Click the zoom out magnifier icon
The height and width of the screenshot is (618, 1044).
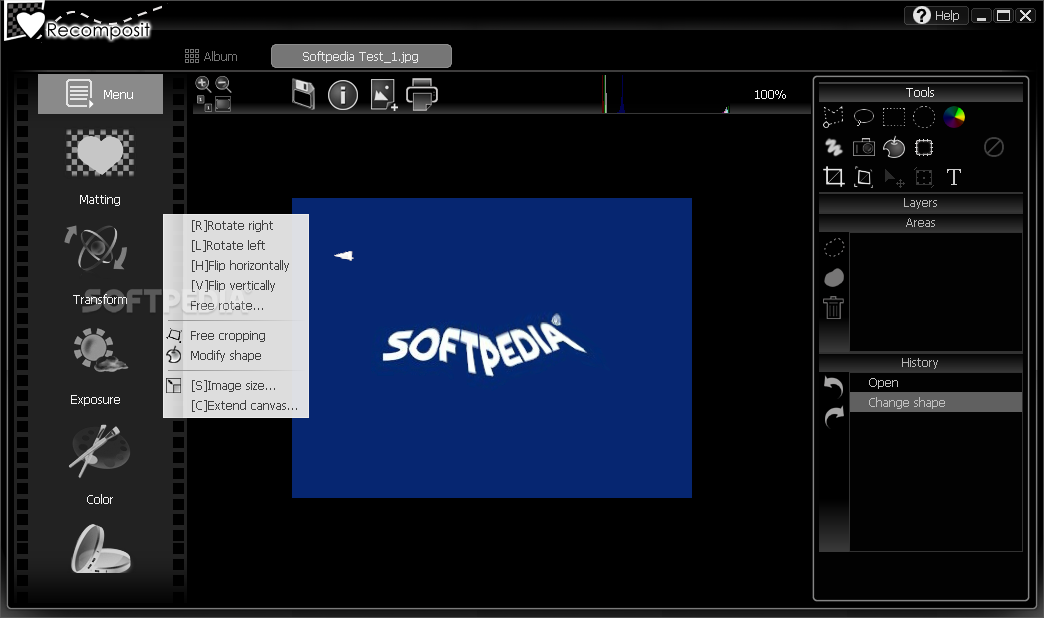tap(223, 84)
